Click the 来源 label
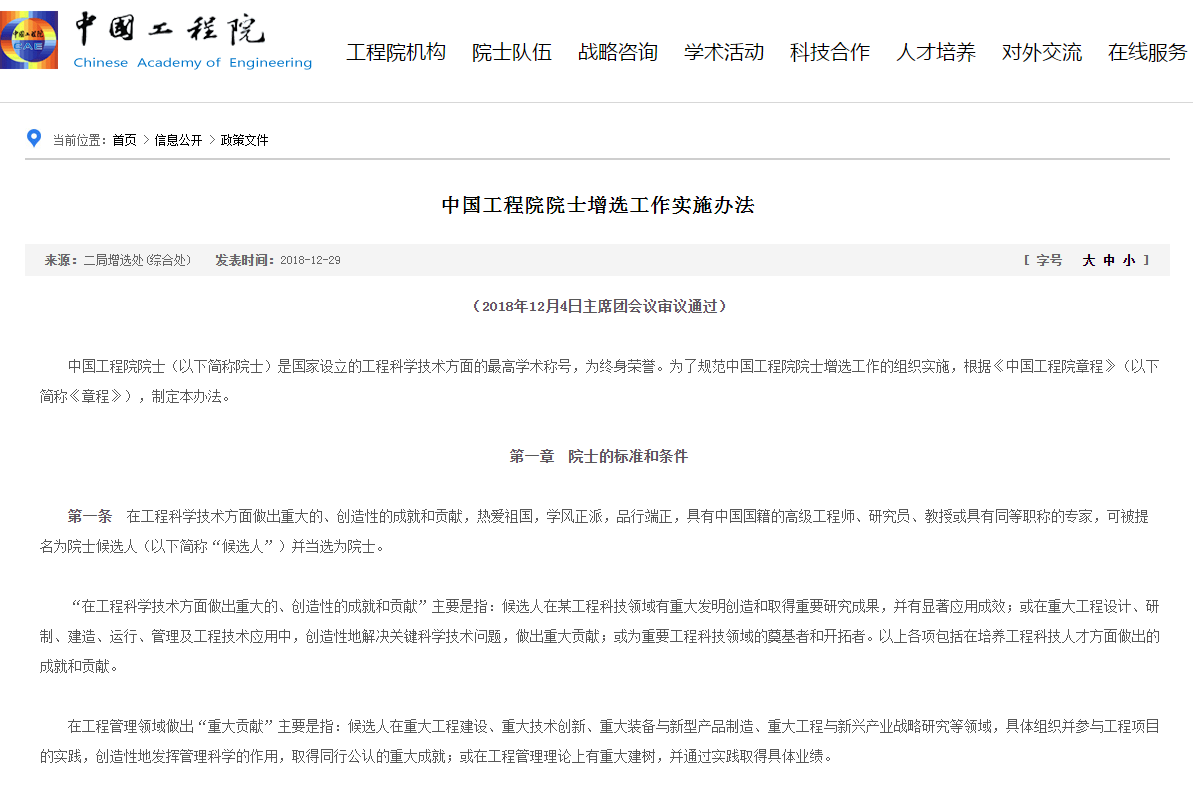Screen dimensions: 1193x786 pos(61,260)
